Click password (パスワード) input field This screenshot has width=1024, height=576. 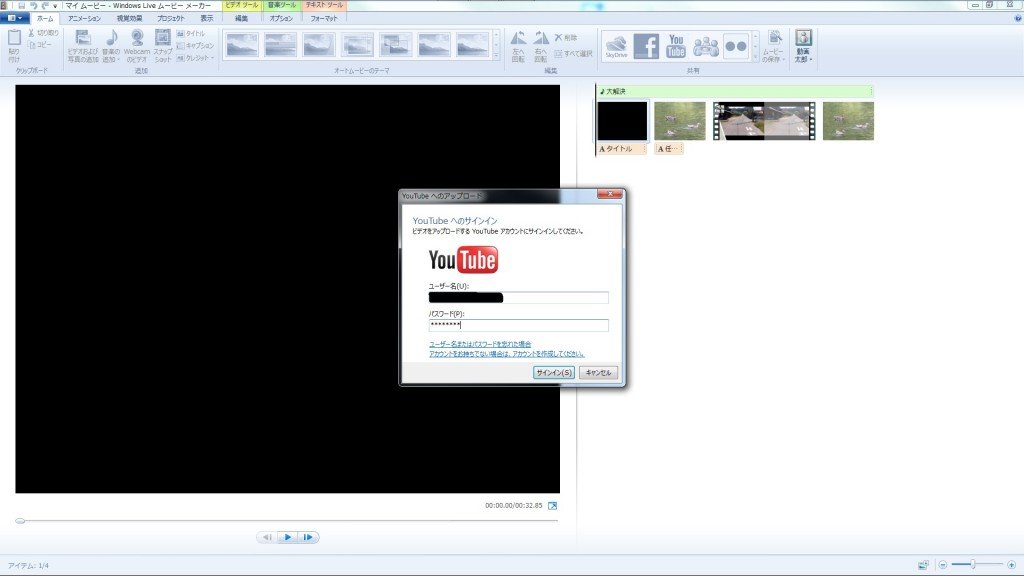pyautogui.click(x=519, y=325)
